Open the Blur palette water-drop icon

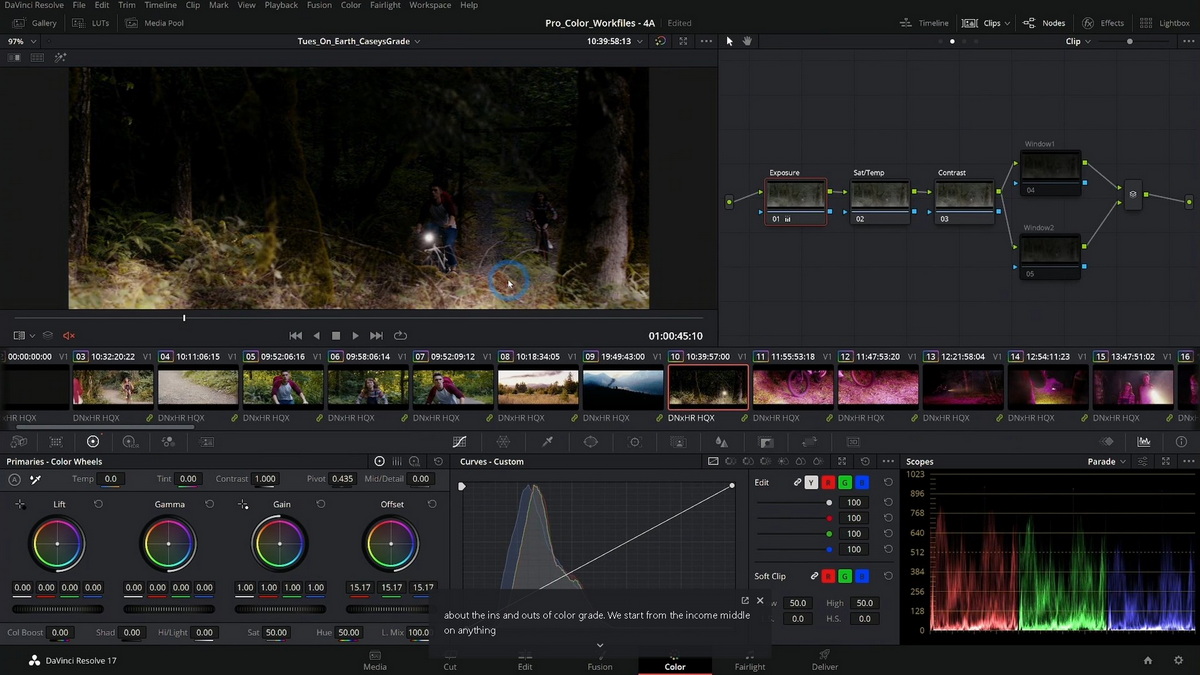721,441
